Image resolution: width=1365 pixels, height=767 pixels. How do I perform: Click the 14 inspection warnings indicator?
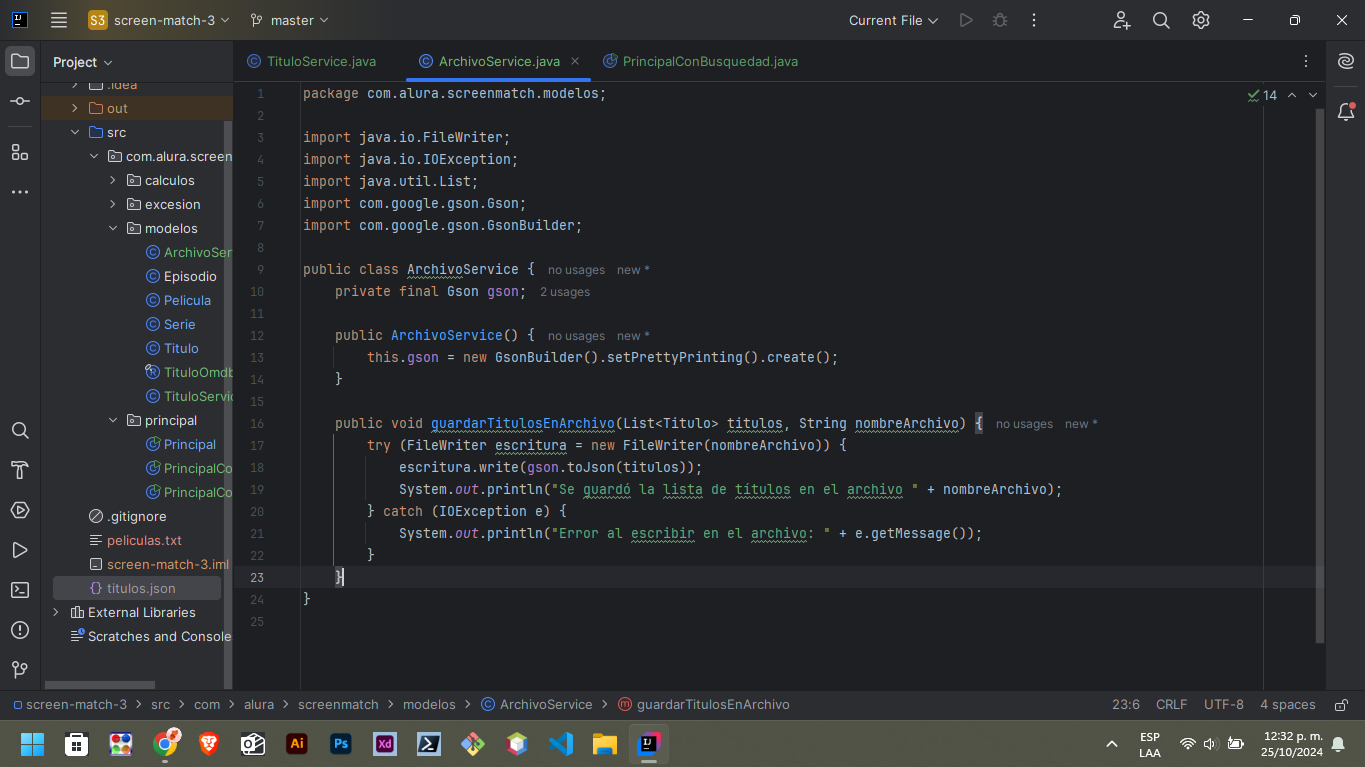(1262, 95)
